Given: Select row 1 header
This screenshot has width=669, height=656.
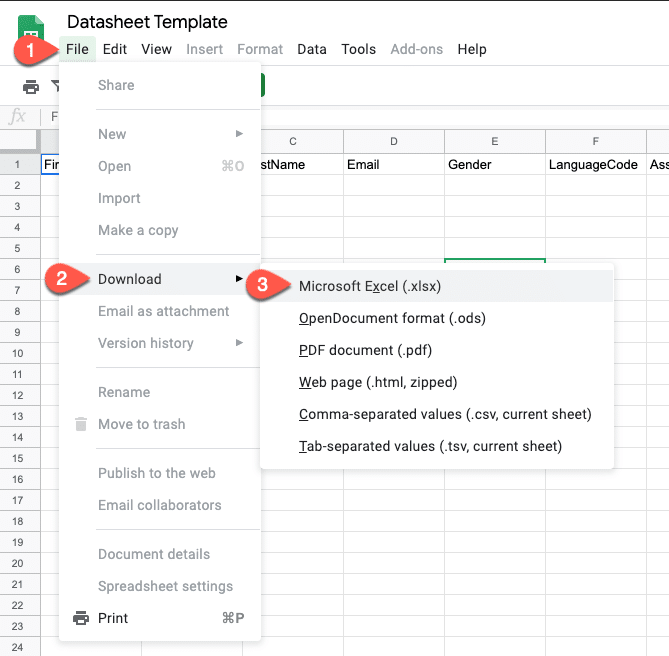Looking at the screenshot, I should click(x=20, y=164).
